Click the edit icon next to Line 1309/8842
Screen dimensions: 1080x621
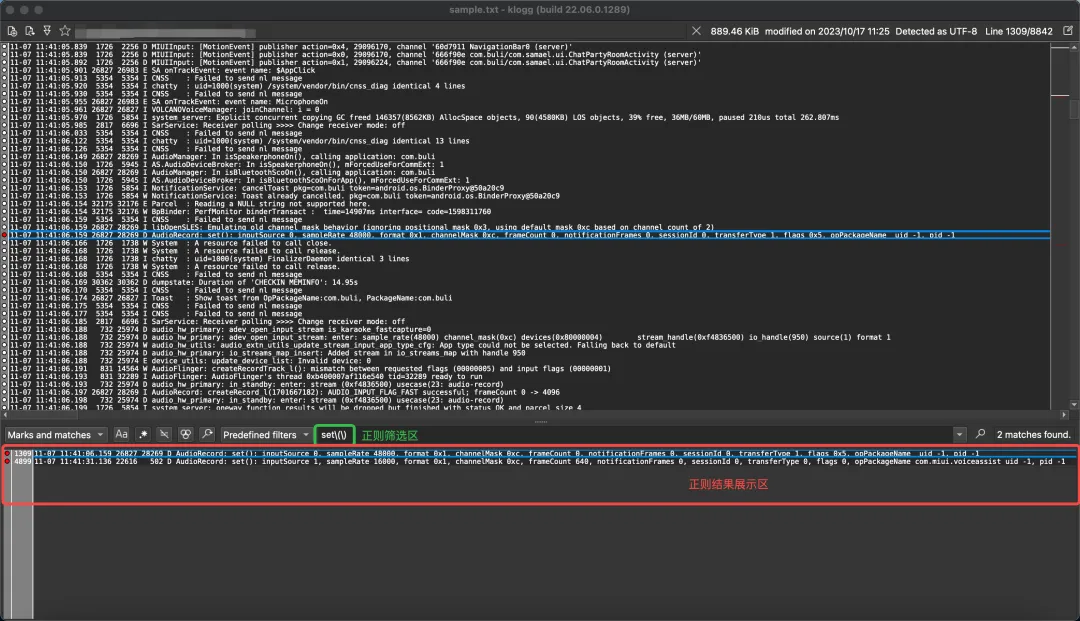pyautogui.click(x=1068, y=31)
